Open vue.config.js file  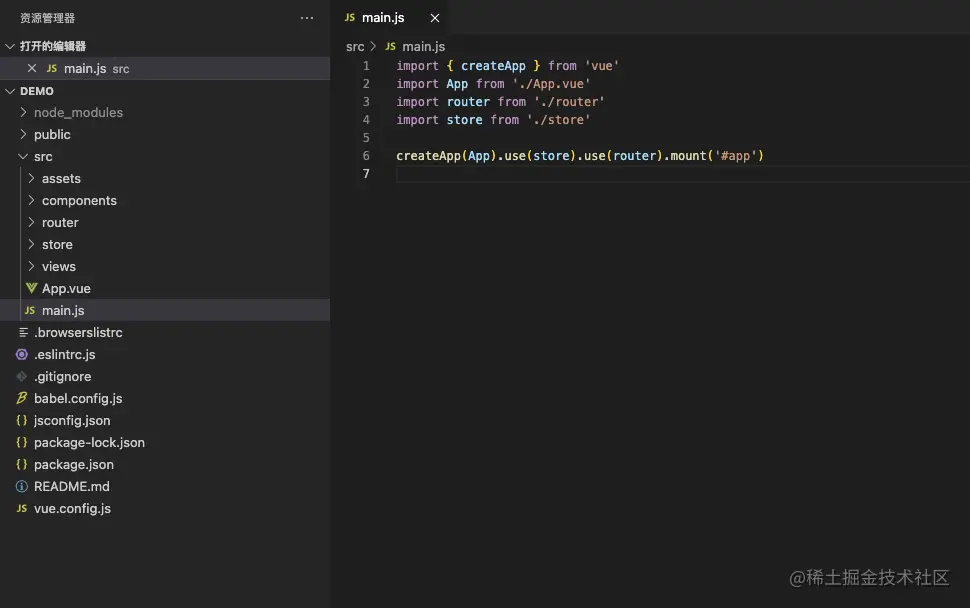click(72, 508)
